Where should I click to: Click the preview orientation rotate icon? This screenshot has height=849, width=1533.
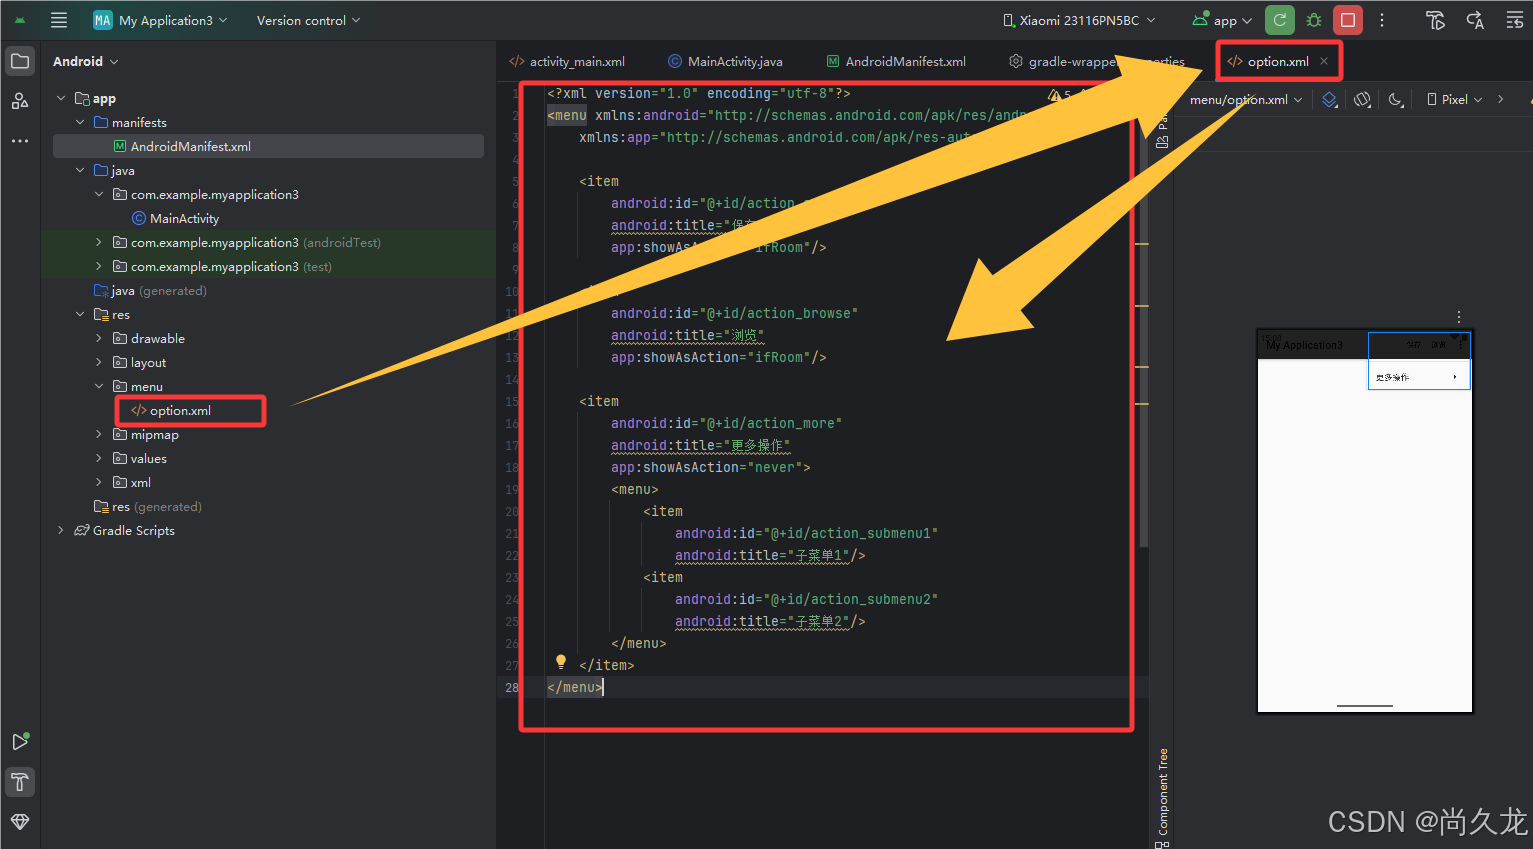[x=1362, y=99]
